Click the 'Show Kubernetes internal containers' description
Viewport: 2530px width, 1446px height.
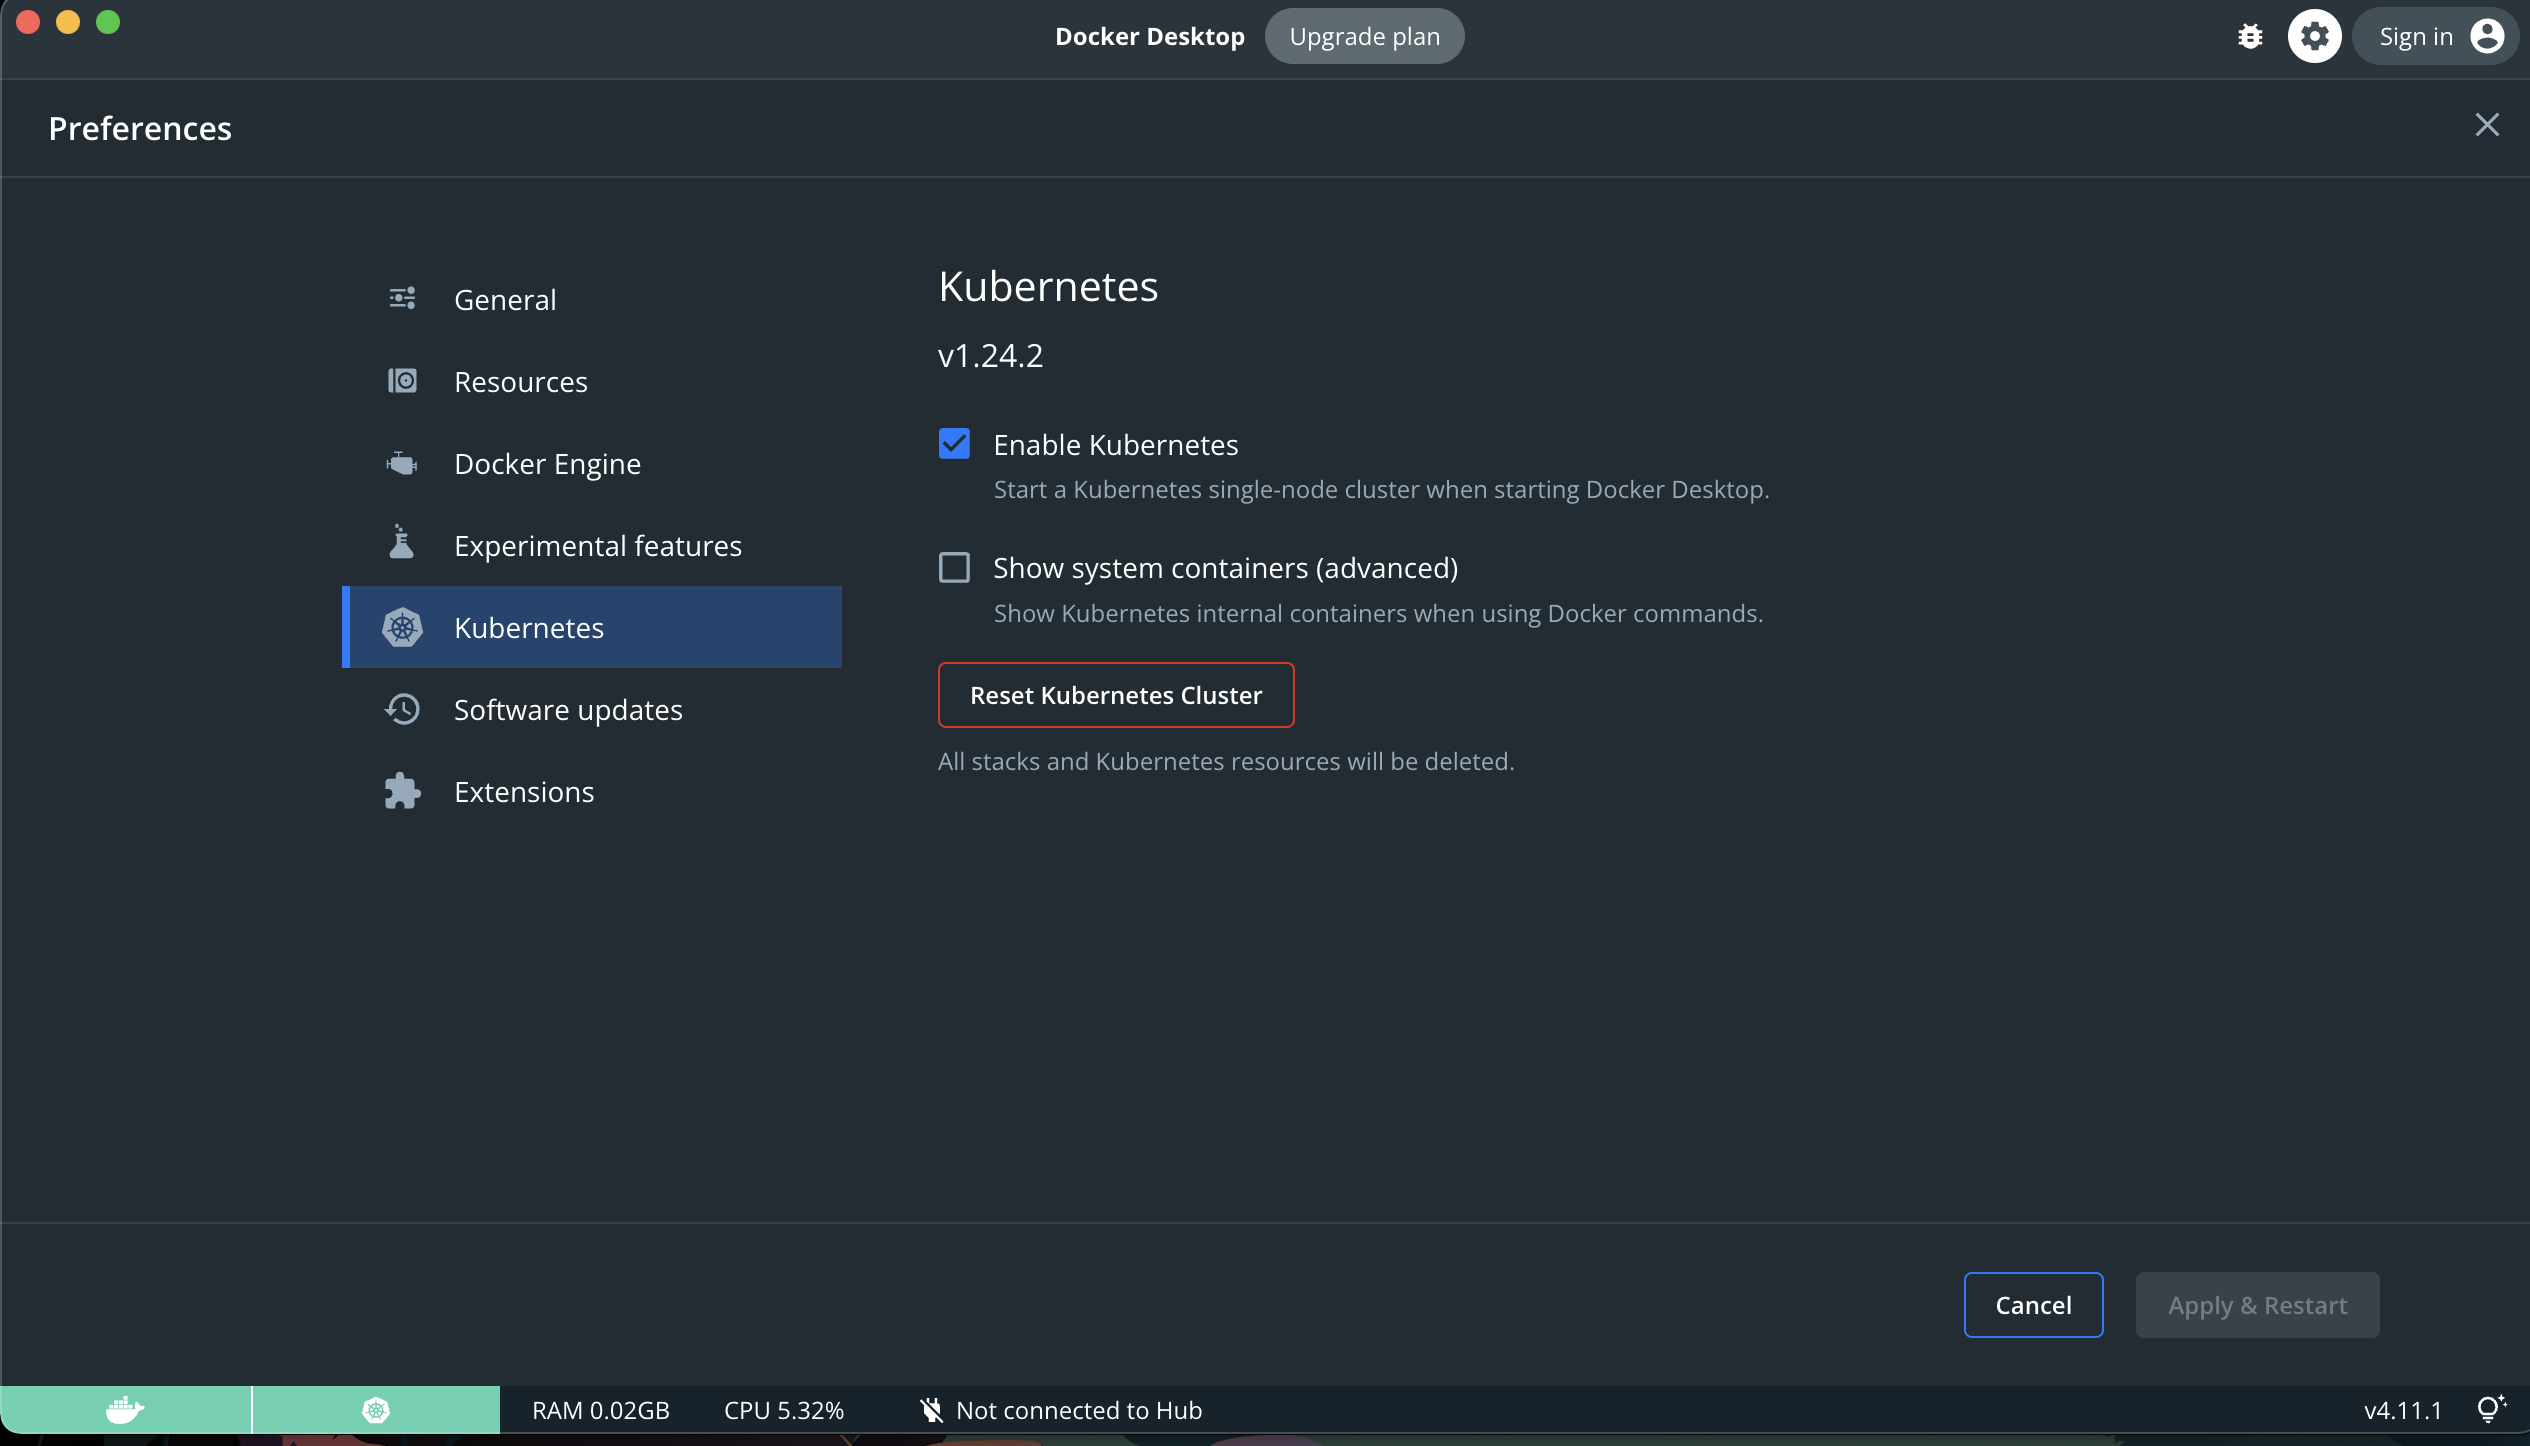[x=1378, y=613]
